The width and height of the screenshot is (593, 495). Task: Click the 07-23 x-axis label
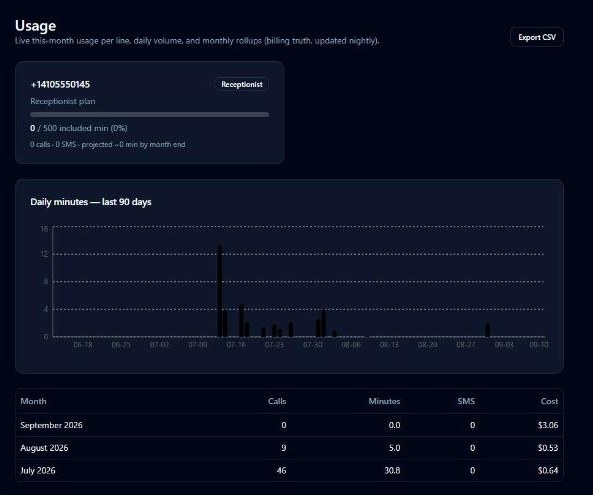tap(274, 344)
